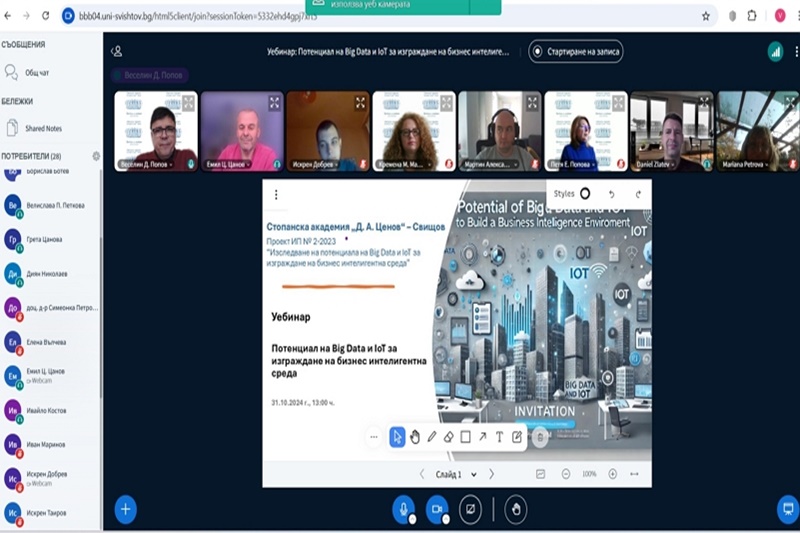This screenshot has height=533, width=800.
Task: Go to the previous slide
Action: 421,474
